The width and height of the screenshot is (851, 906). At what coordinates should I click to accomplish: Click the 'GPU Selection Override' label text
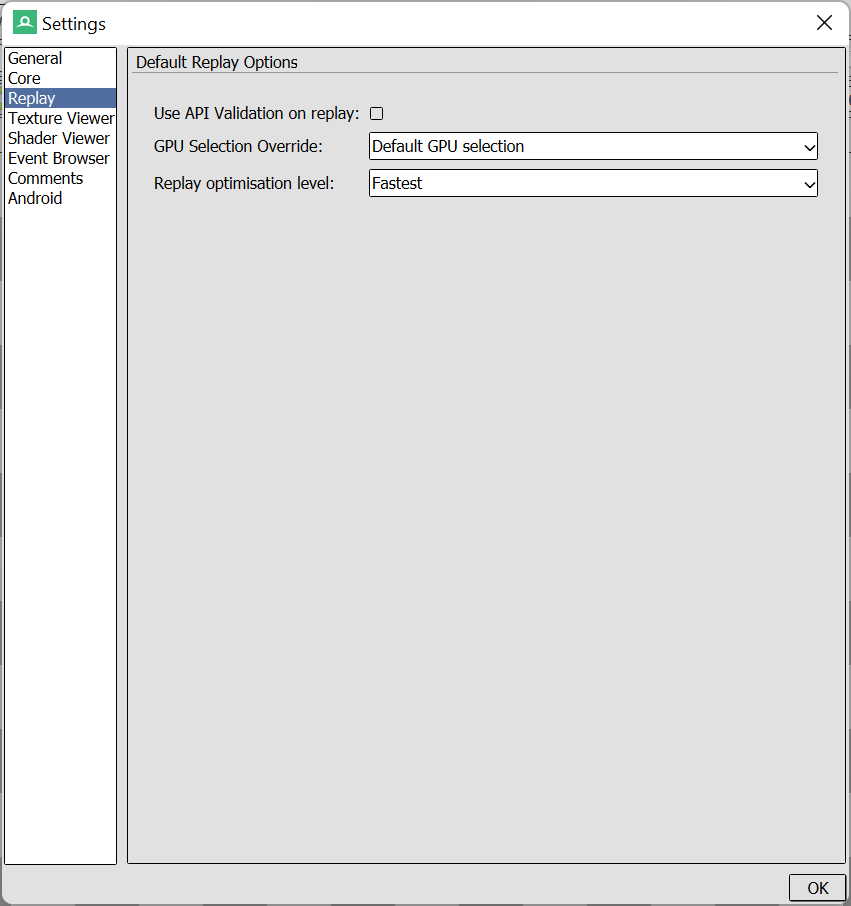click(238, 147)
